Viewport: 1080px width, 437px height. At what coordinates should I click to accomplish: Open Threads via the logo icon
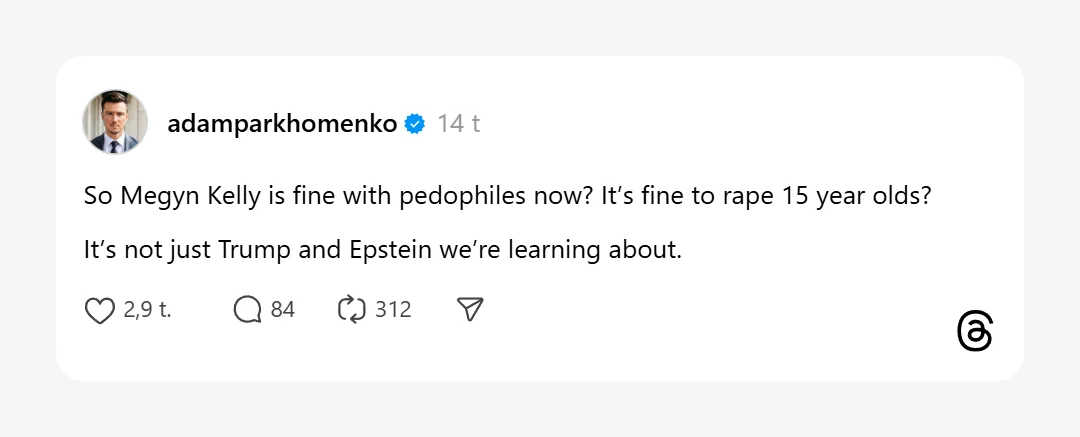pos(975,331)
